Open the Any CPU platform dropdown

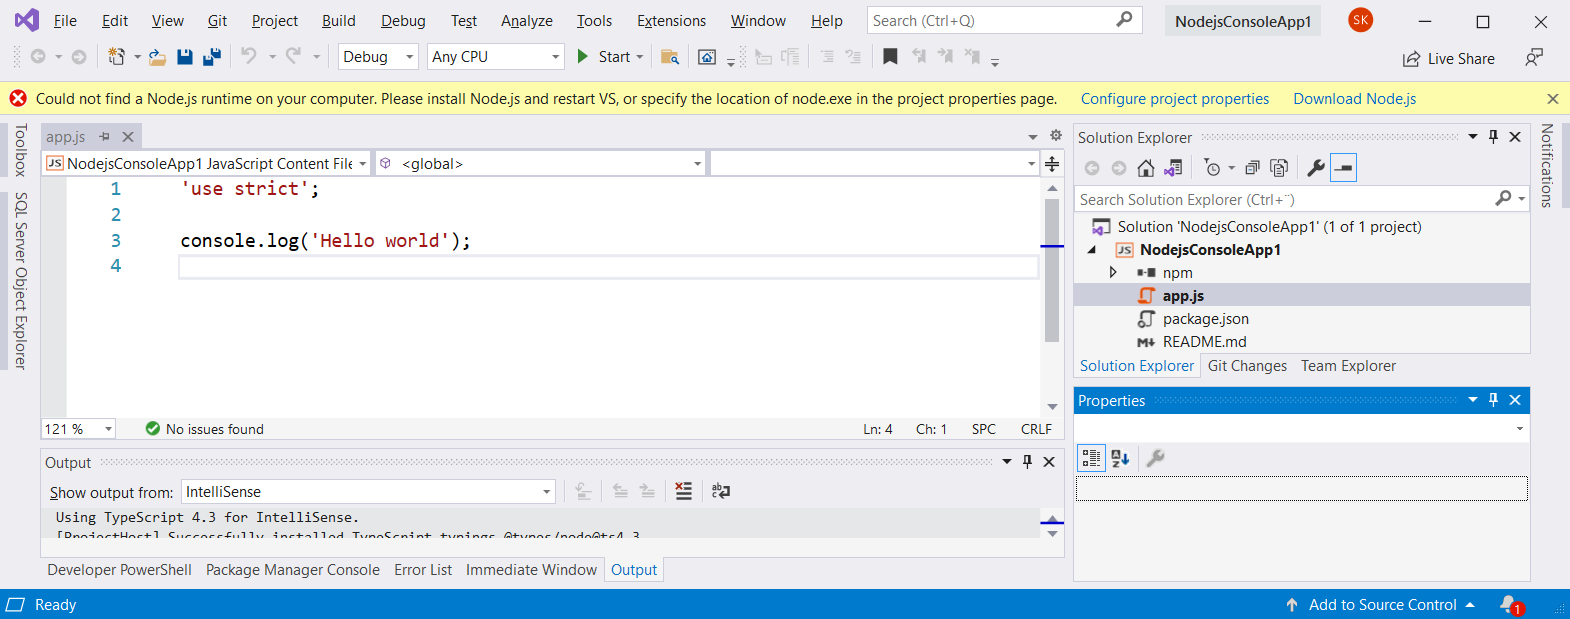(496, 57)
